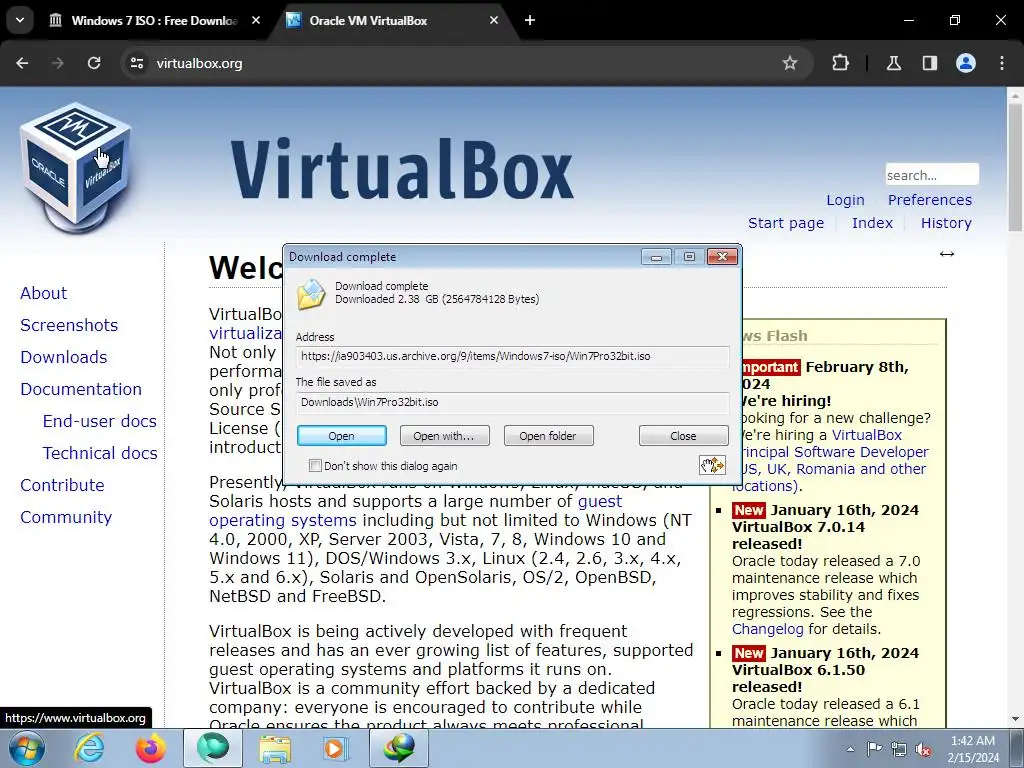Launch Internet Explorer from taskbar
The height and width of the screenshot is (768, 1024).
[89, 748]
